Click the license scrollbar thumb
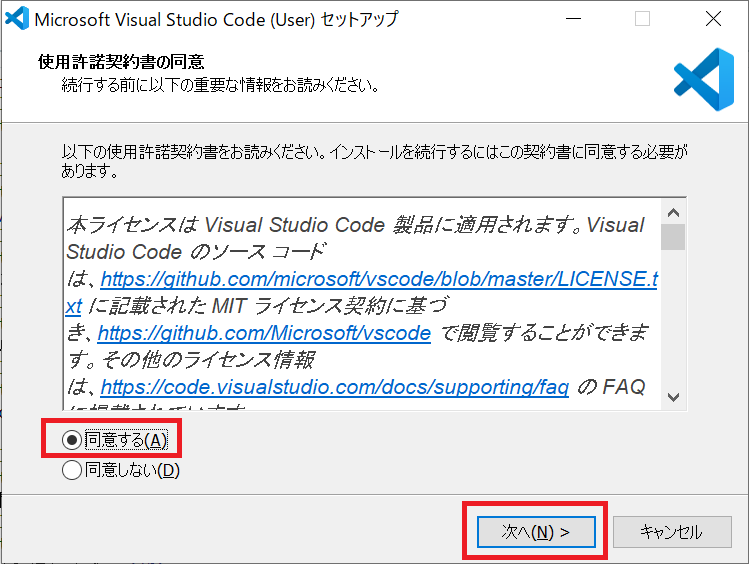 coord(674,237)
